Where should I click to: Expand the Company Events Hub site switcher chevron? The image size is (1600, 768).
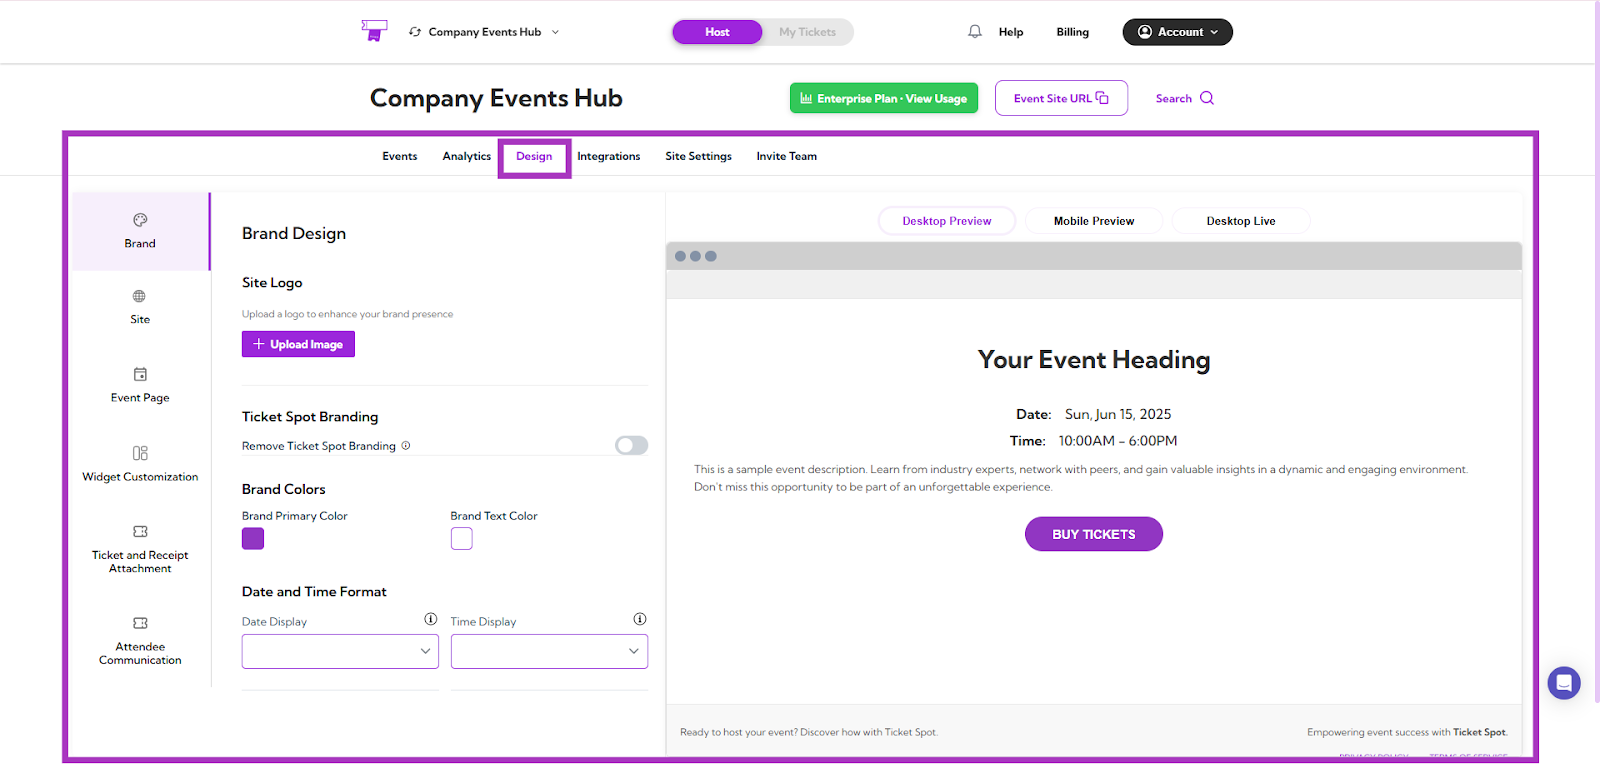556,32
